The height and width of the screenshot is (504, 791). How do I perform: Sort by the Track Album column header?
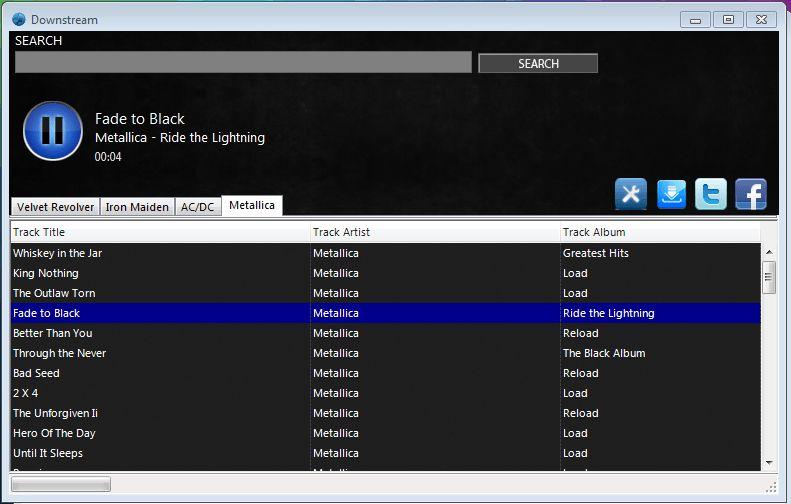(x=660, y=232)
